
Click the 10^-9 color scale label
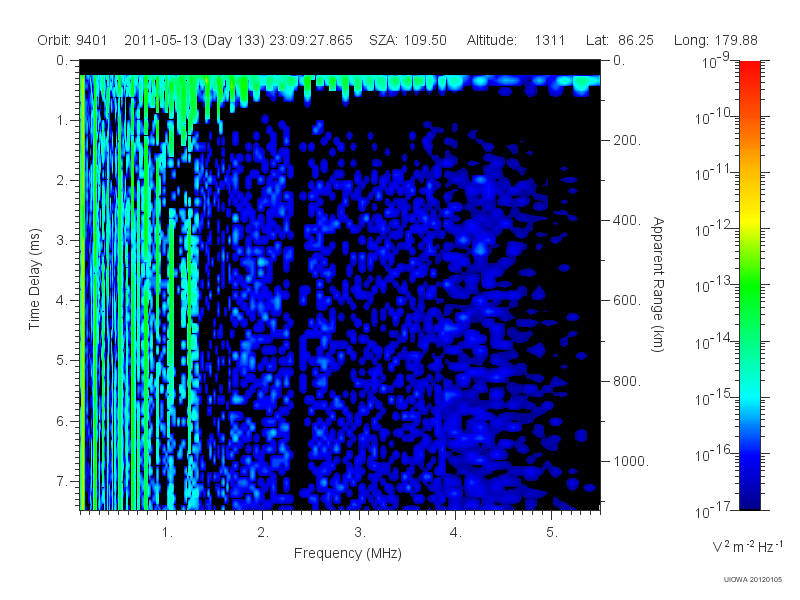pos(715,60)
